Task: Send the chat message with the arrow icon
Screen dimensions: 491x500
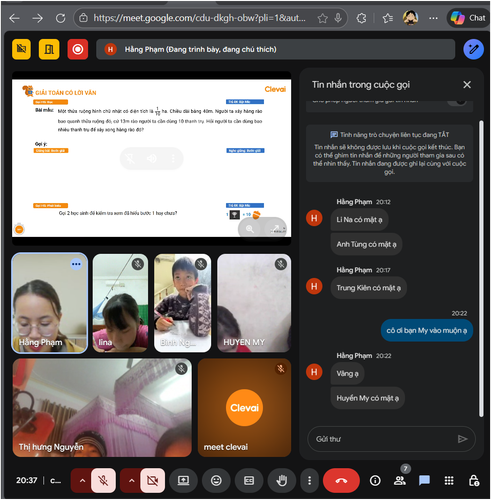Action: [462, 439]
